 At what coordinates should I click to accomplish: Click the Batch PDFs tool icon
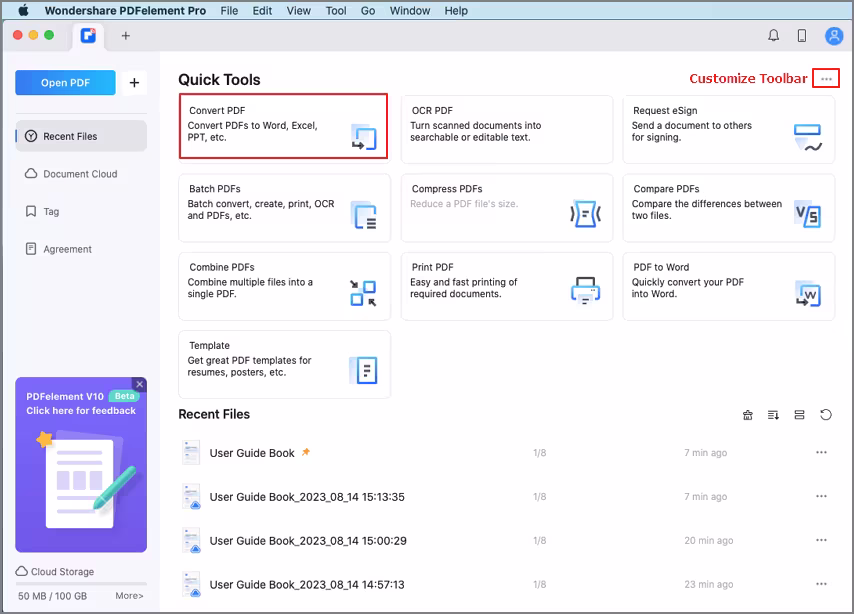click(x=364, y=216)
